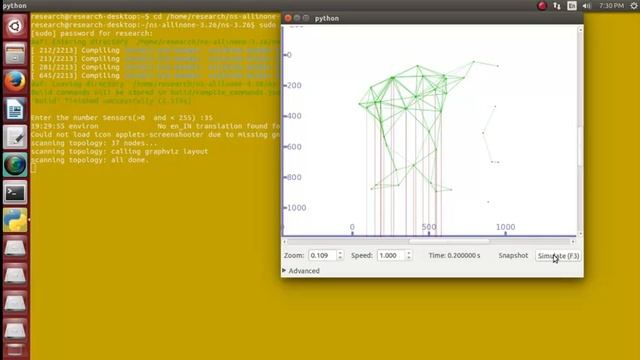640x360 pixels.
Task: Click 'scanning topology: all done.' terminal line
Action: tap(90, 160)
